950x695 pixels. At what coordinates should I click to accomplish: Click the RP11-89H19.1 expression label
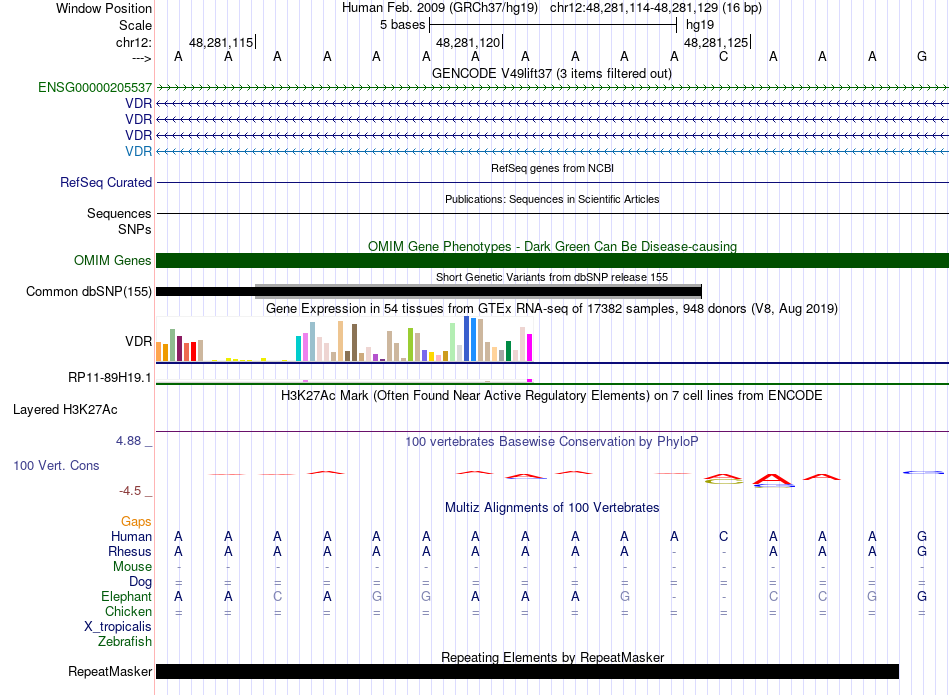tap(110, 377)
